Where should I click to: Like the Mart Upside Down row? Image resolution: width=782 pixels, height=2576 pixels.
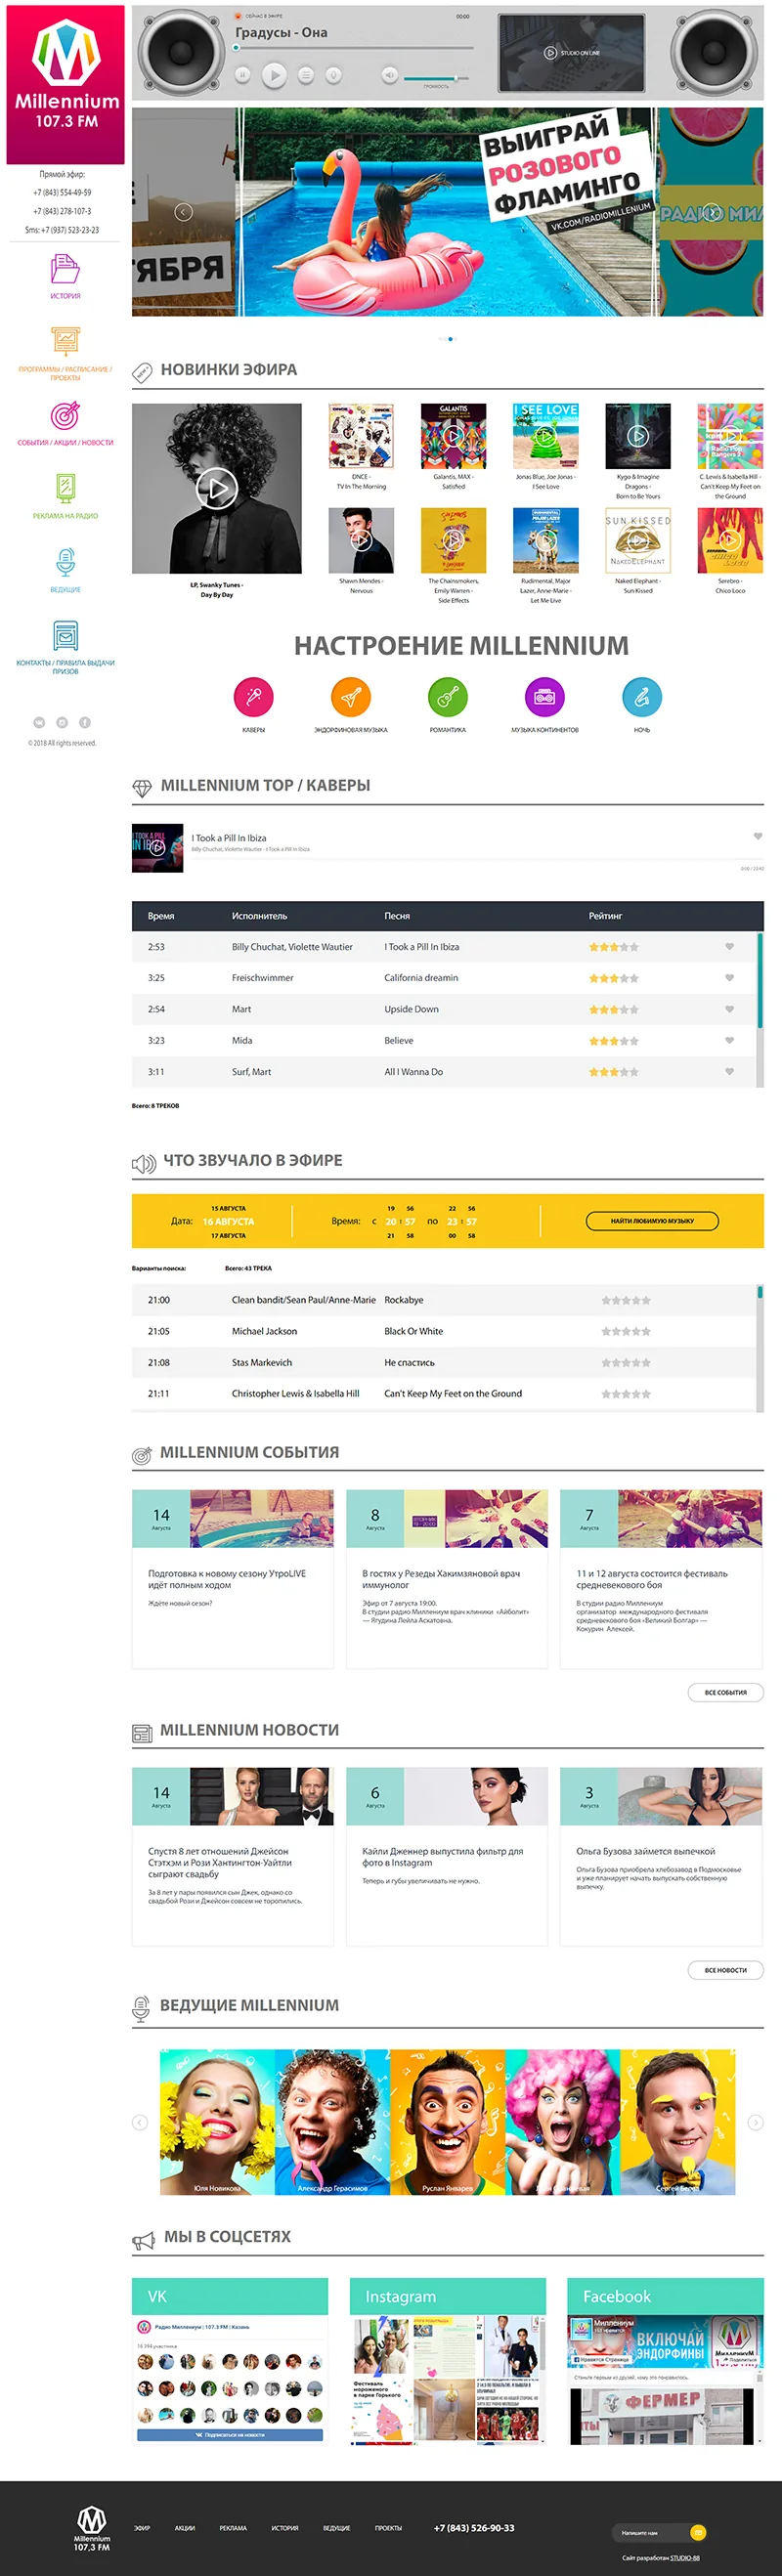click(729, 1009)
